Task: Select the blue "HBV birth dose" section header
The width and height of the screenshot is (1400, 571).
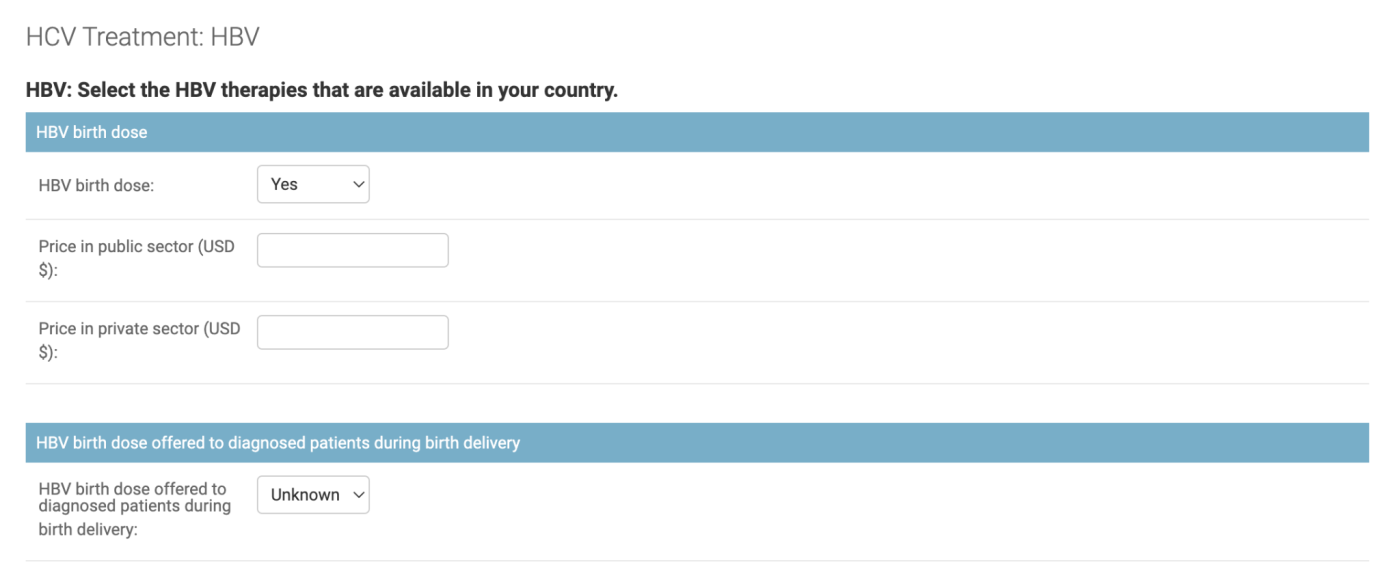Action: click(92, 132)
